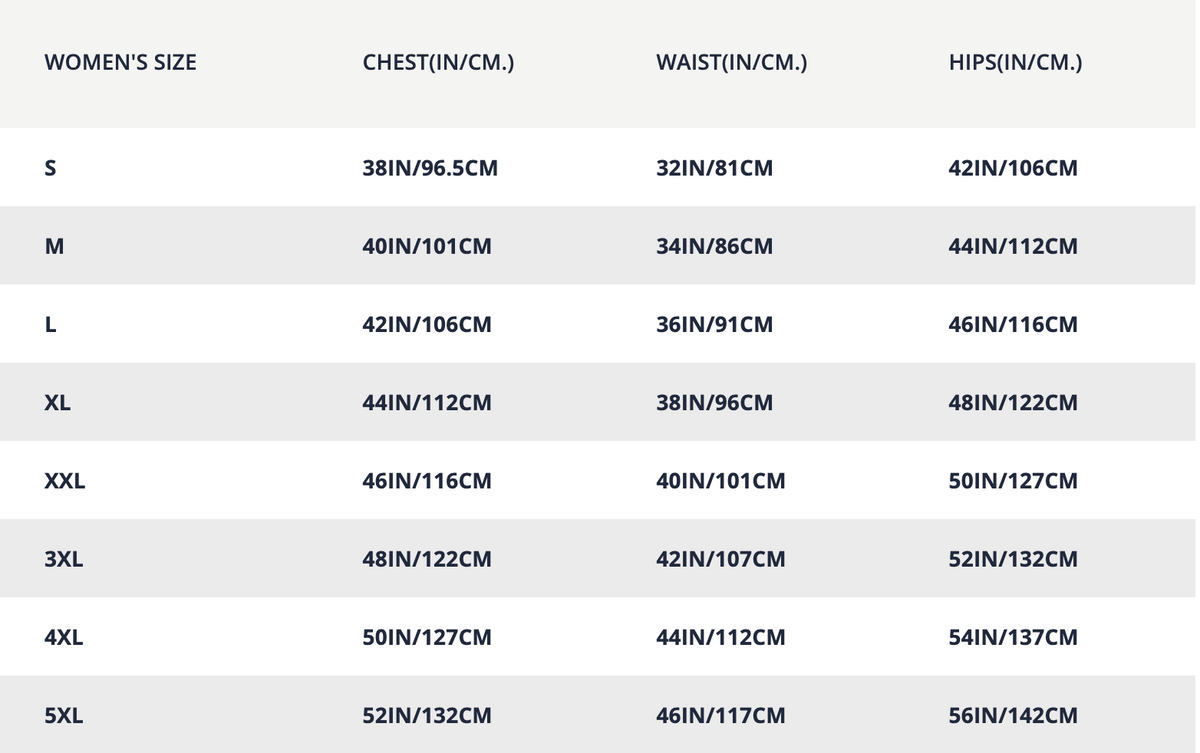Select the S size row label
This screenshot has width=1200, height=753.
pos(51,168)
